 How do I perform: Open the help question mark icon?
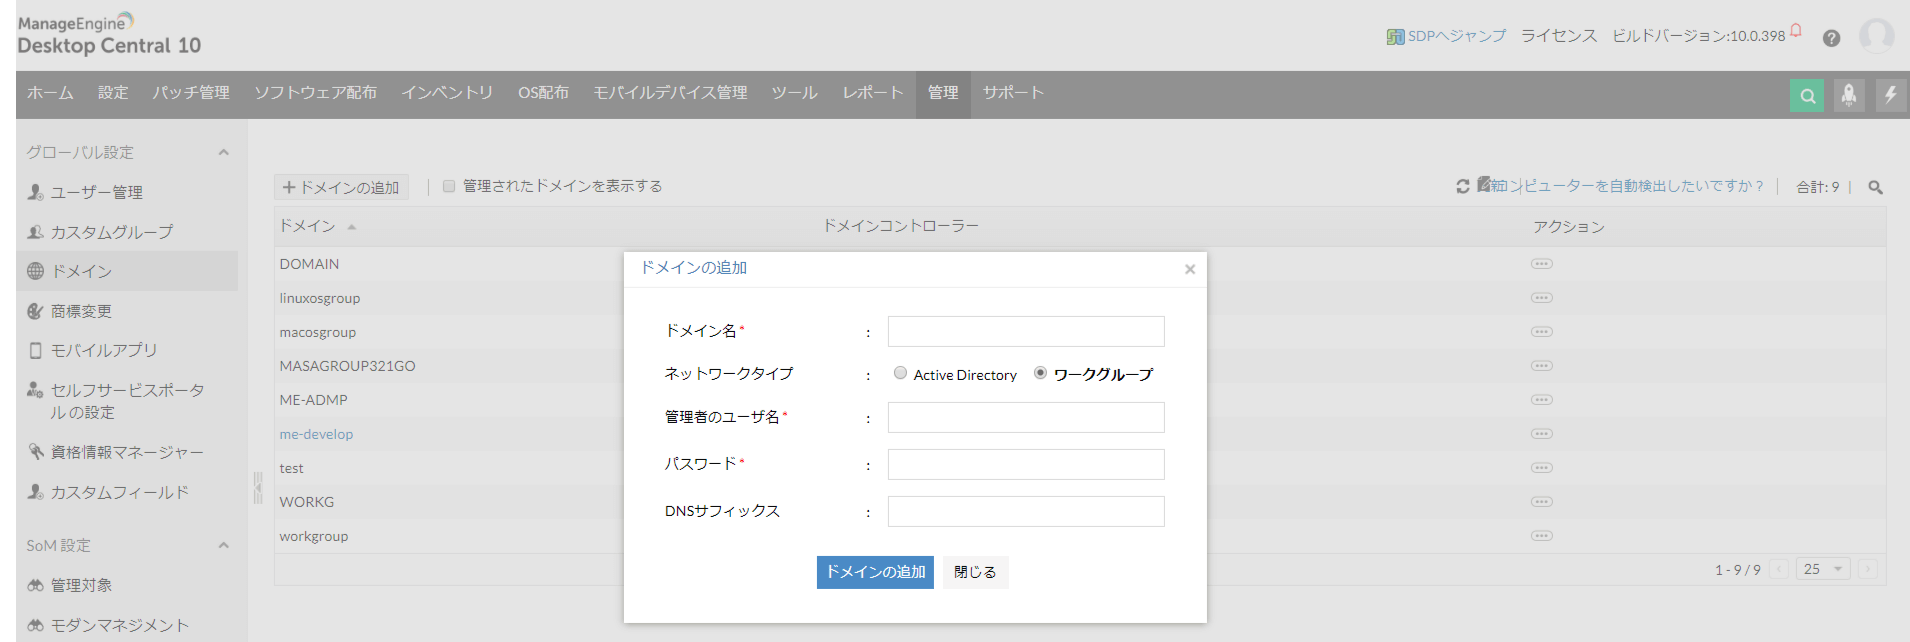click(1831, 38)
